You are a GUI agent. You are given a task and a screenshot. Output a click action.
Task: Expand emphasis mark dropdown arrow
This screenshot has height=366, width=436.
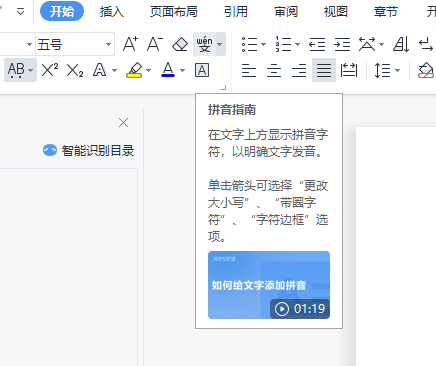pos(31,70)
